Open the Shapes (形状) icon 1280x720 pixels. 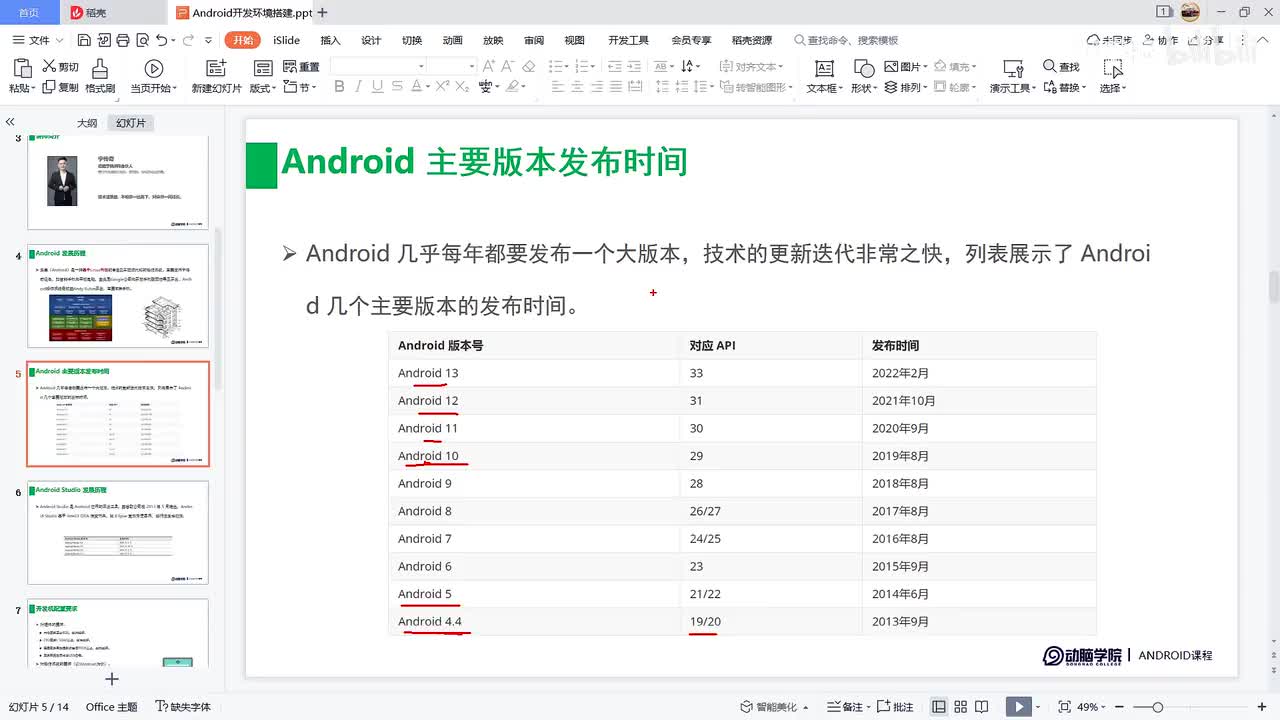click(864, 68)
